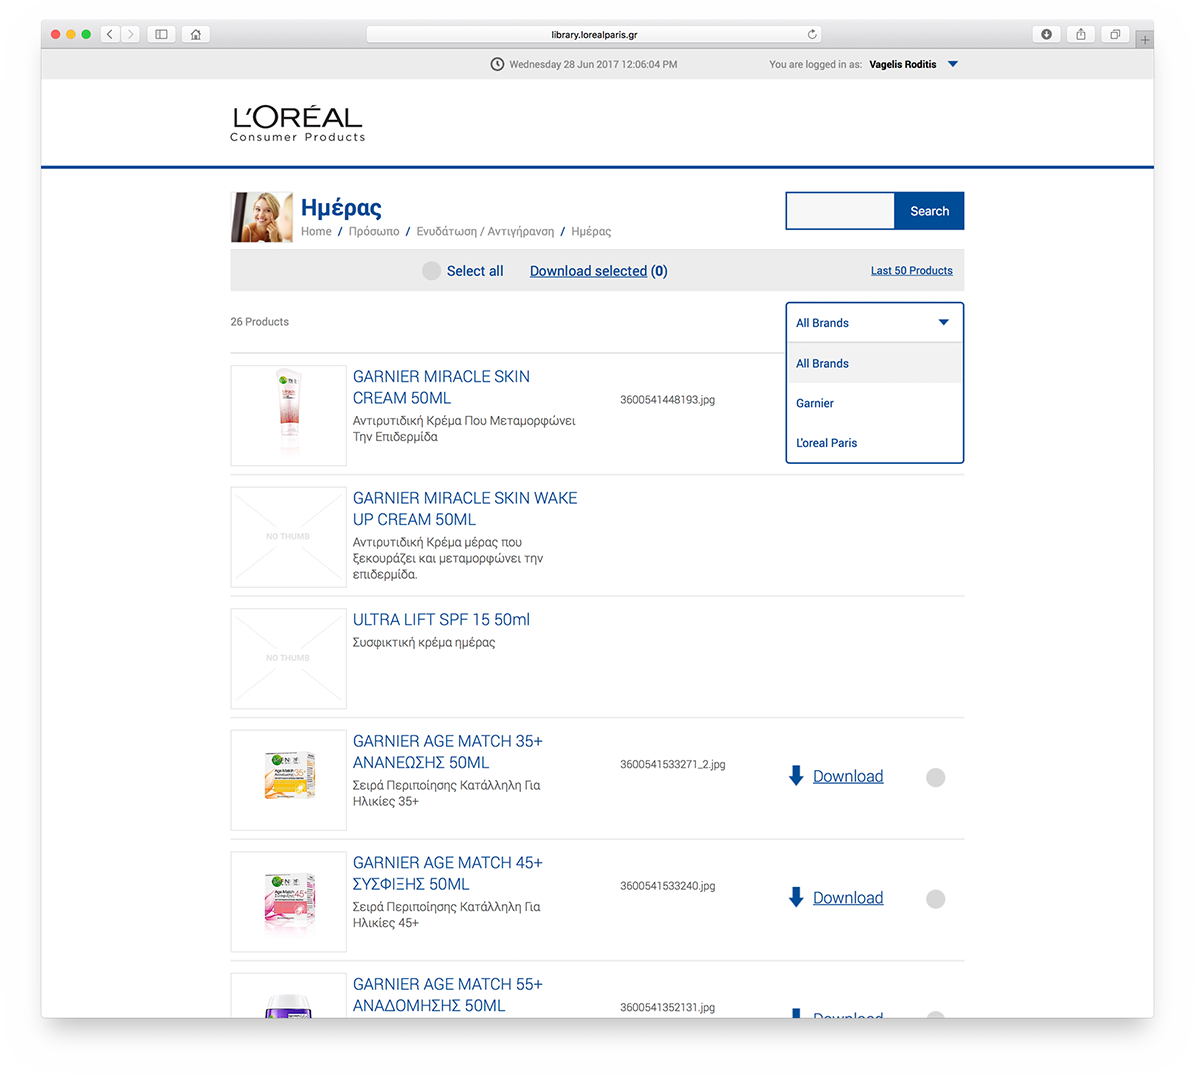1194x1075 pixels.
Task: Click the Ultra Lift SPF 15 placeholder thumbnail
Action: [289, 659]
